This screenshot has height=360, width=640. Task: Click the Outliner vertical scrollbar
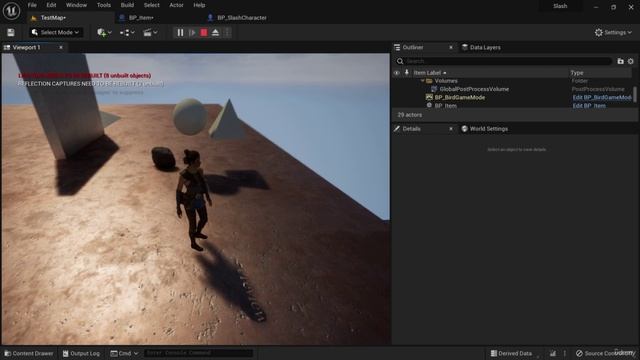click(x=635, y=94)
